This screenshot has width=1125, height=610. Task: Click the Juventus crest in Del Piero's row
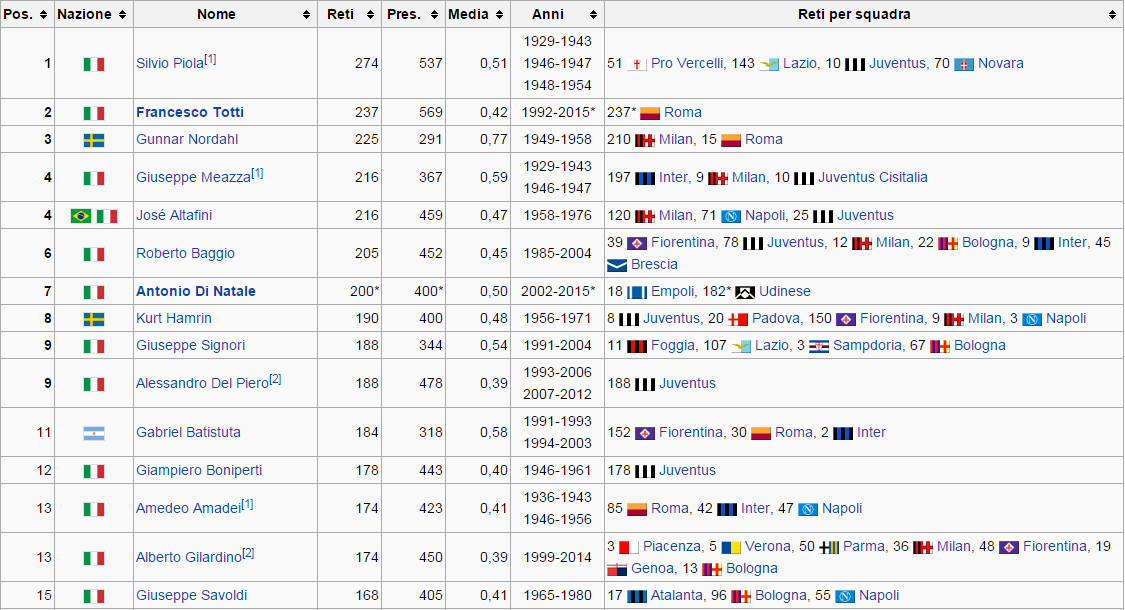pos(645,384)
